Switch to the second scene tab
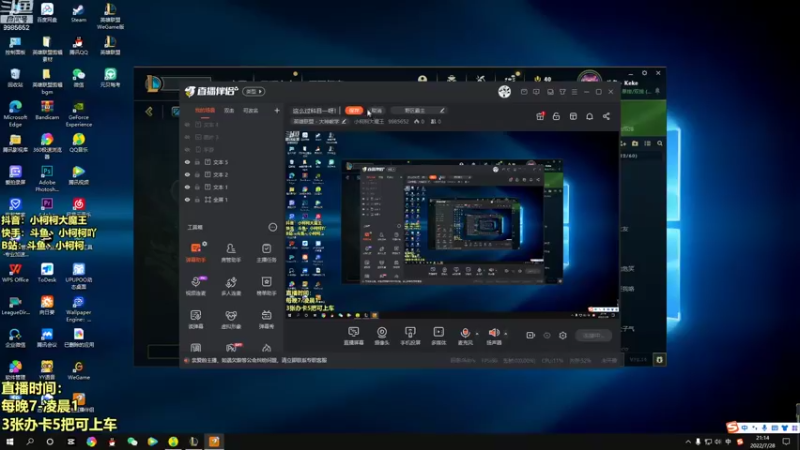Image resolution: width=800 pixels, height=450 pixels. pyautogui.click(x=229, y=110)
